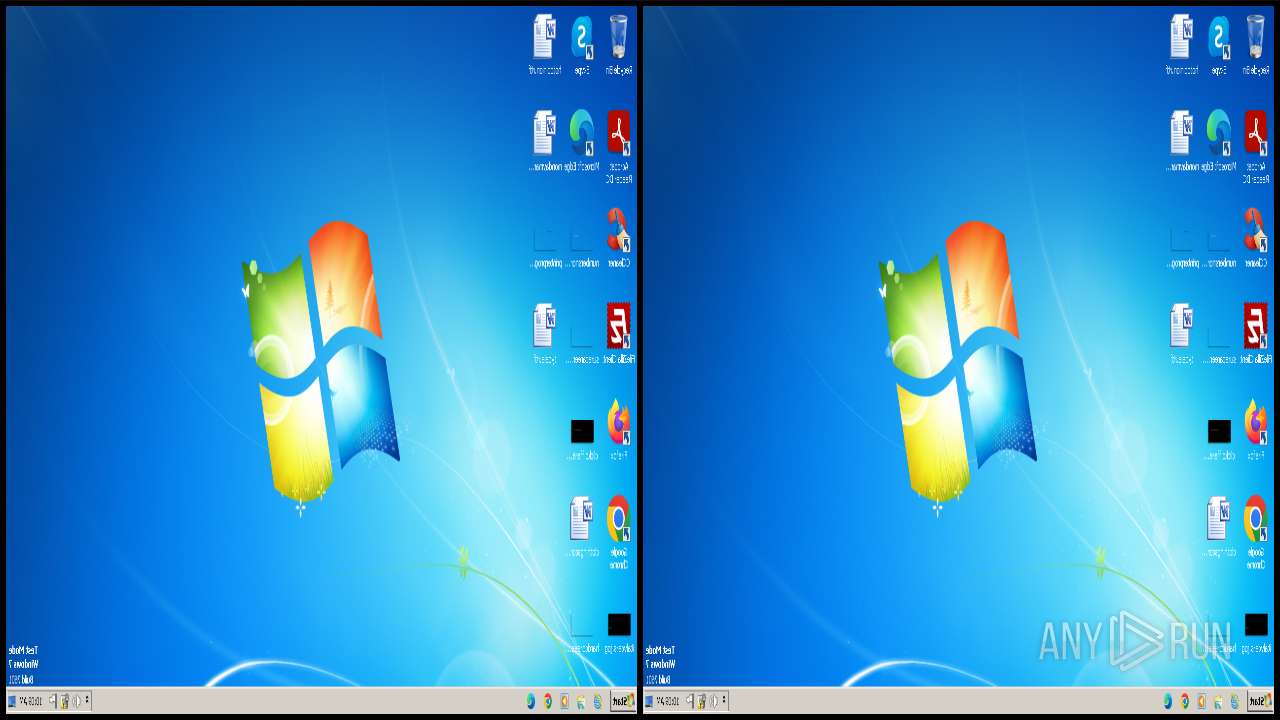The image size is (1280, 720).
Task: Open Start button on left taskbar
Action: [623, 701]
